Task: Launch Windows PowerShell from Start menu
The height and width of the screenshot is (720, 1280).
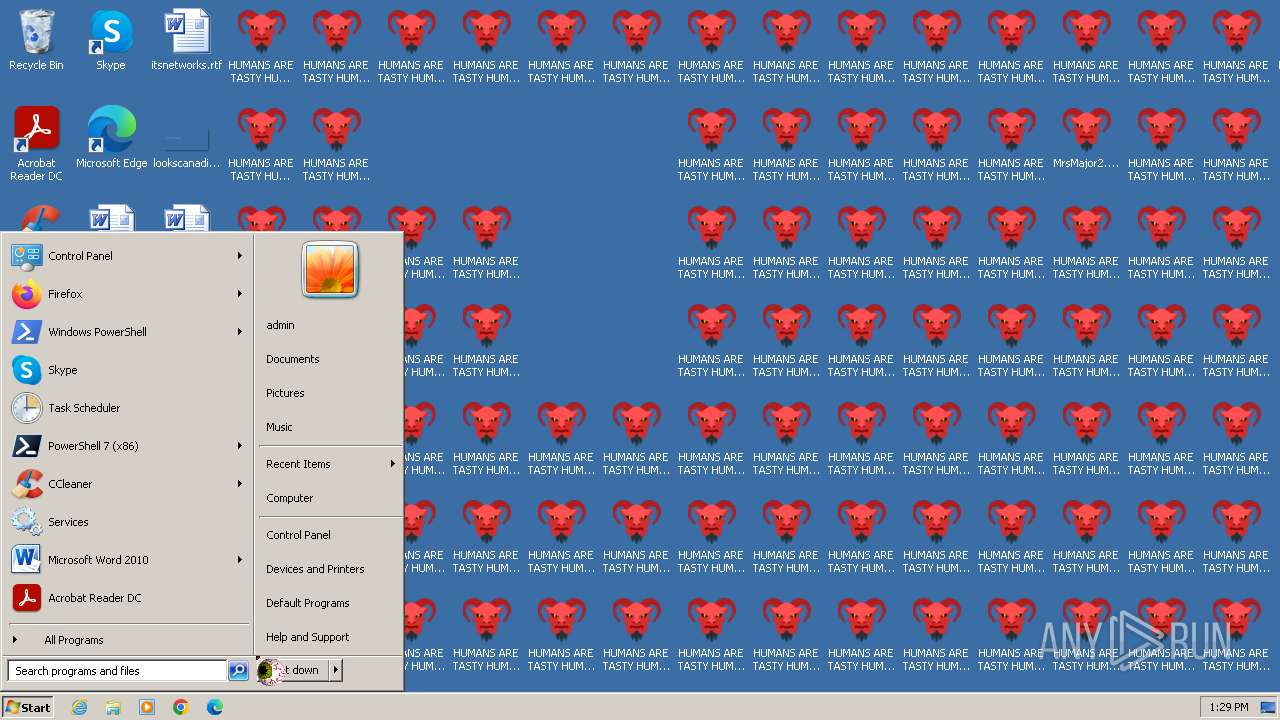Action: click(x=127, y=332)
